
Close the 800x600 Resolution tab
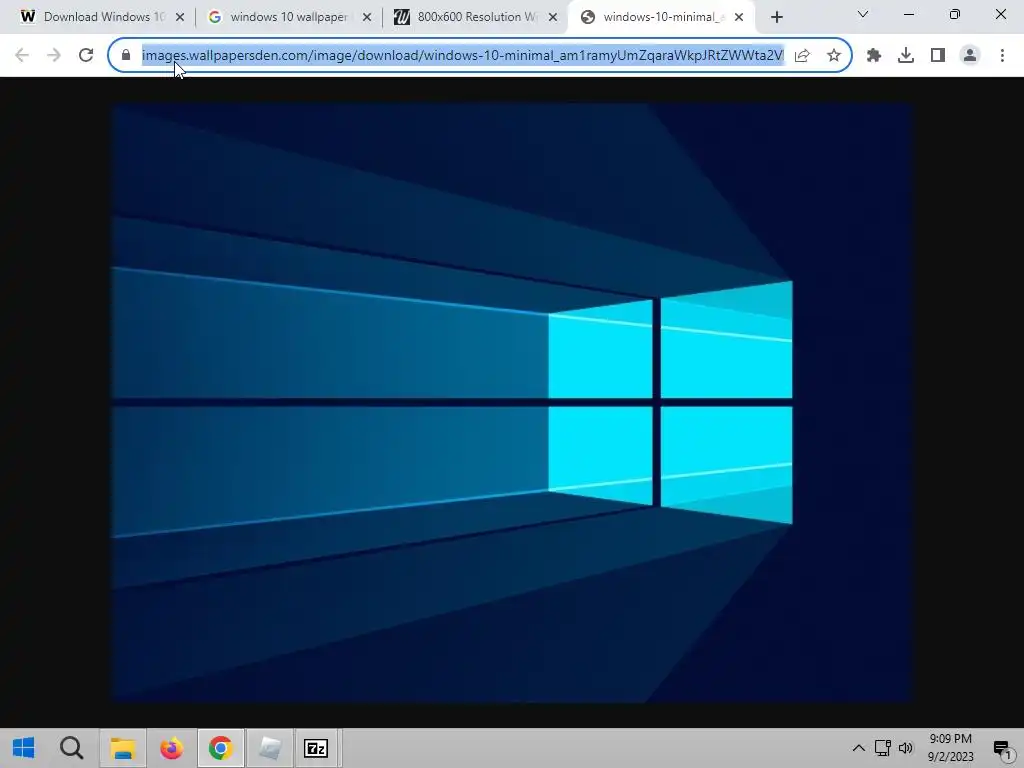(x=553, y=17)
